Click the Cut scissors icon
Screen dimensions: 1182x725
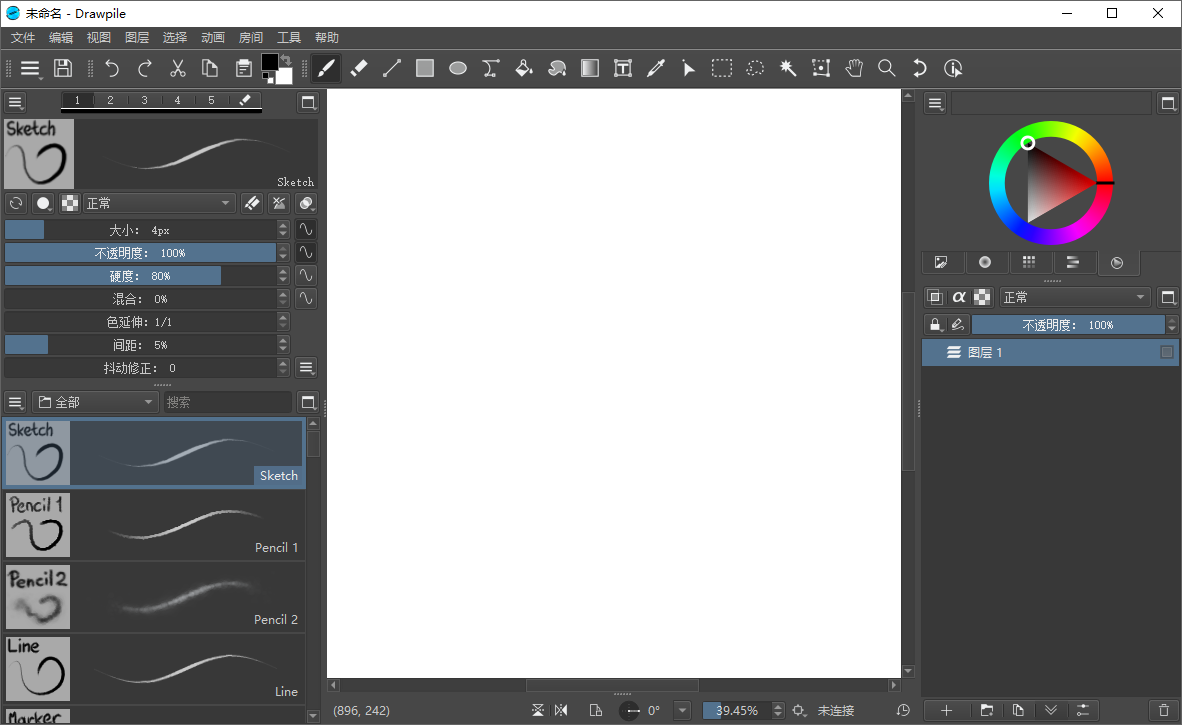point(178,69)
